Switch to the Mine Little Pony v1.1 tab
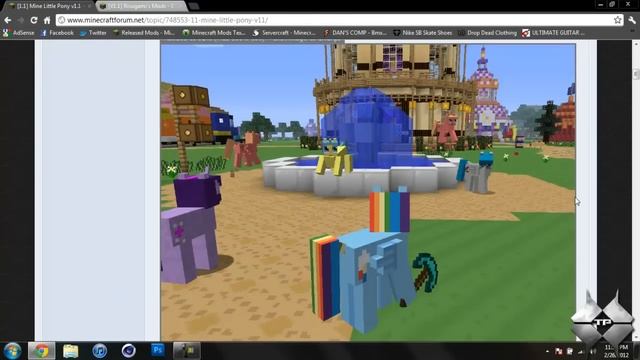 pos(49,6)
